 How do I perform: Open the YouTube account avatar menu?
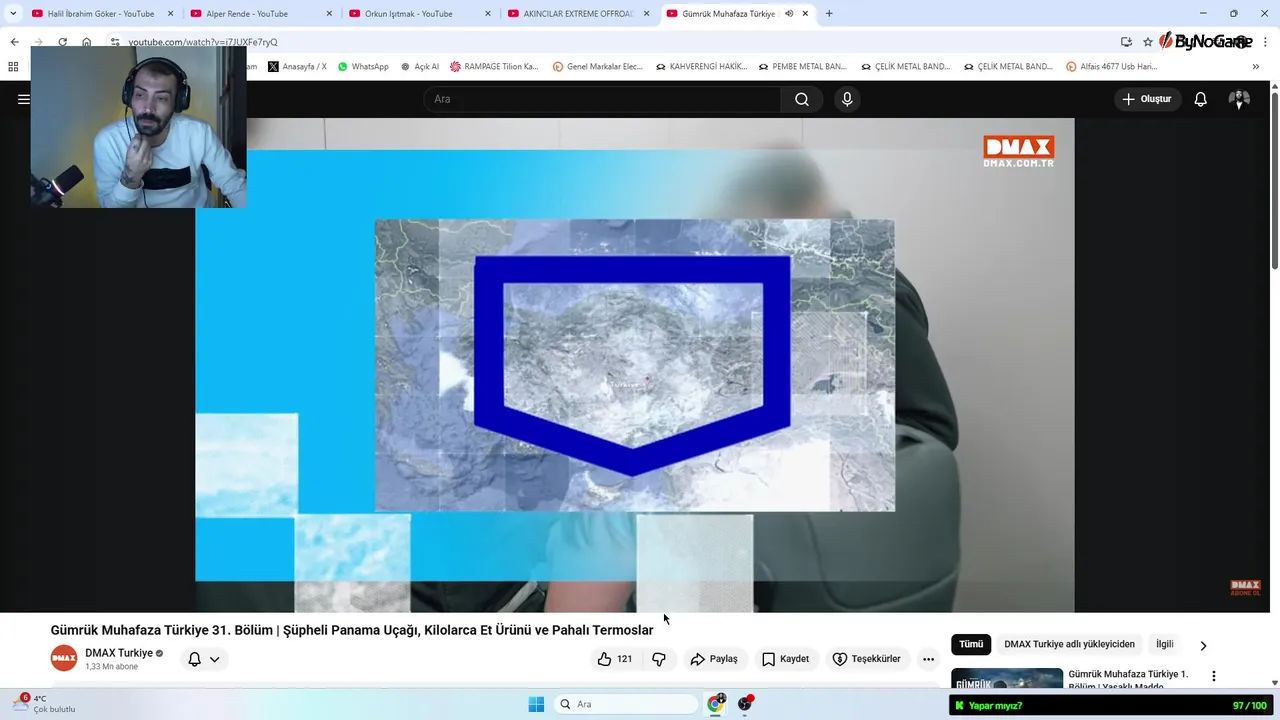(1239, 99)
